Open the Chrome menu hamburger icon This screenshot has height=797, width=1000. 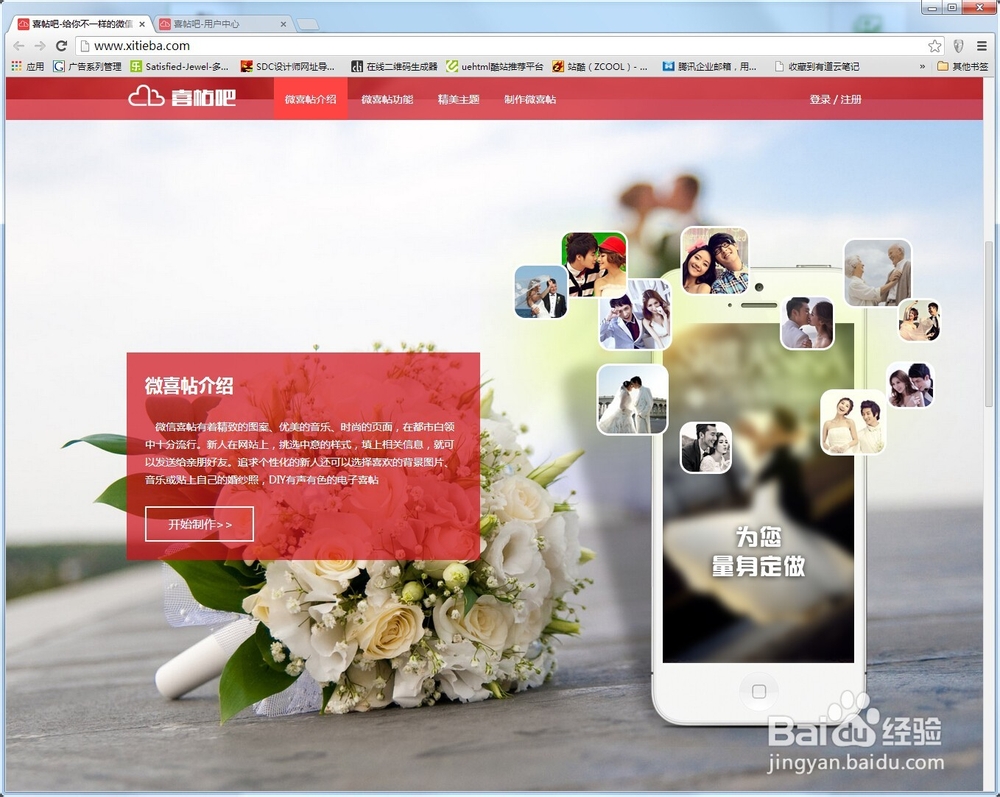click(x=982, y=46)
